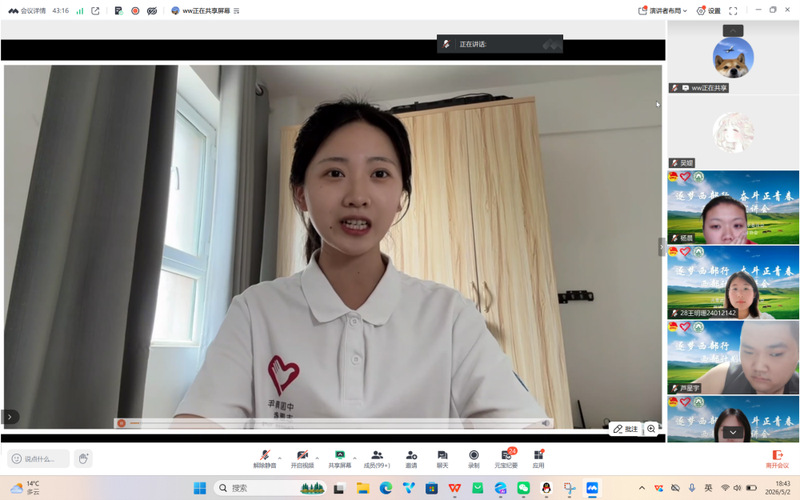Open WeChat from the Windows taskbar
Viewport: 800px width, 500px height.
tap(523, 488)
